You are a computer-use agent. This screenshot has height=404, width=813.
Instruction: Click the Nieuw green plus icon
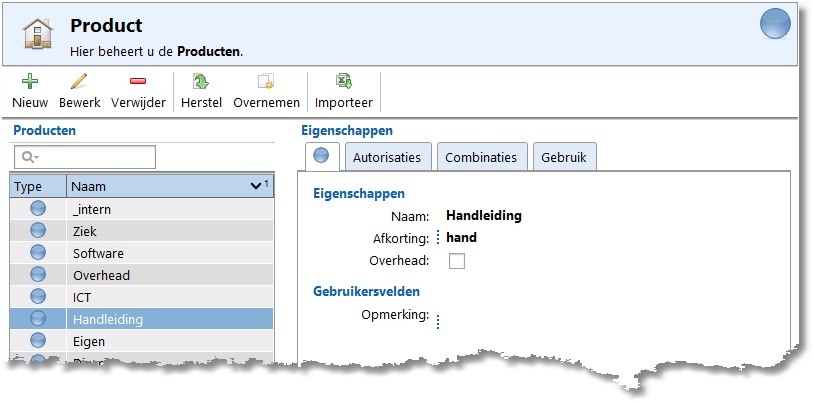[x=30, y=83]
